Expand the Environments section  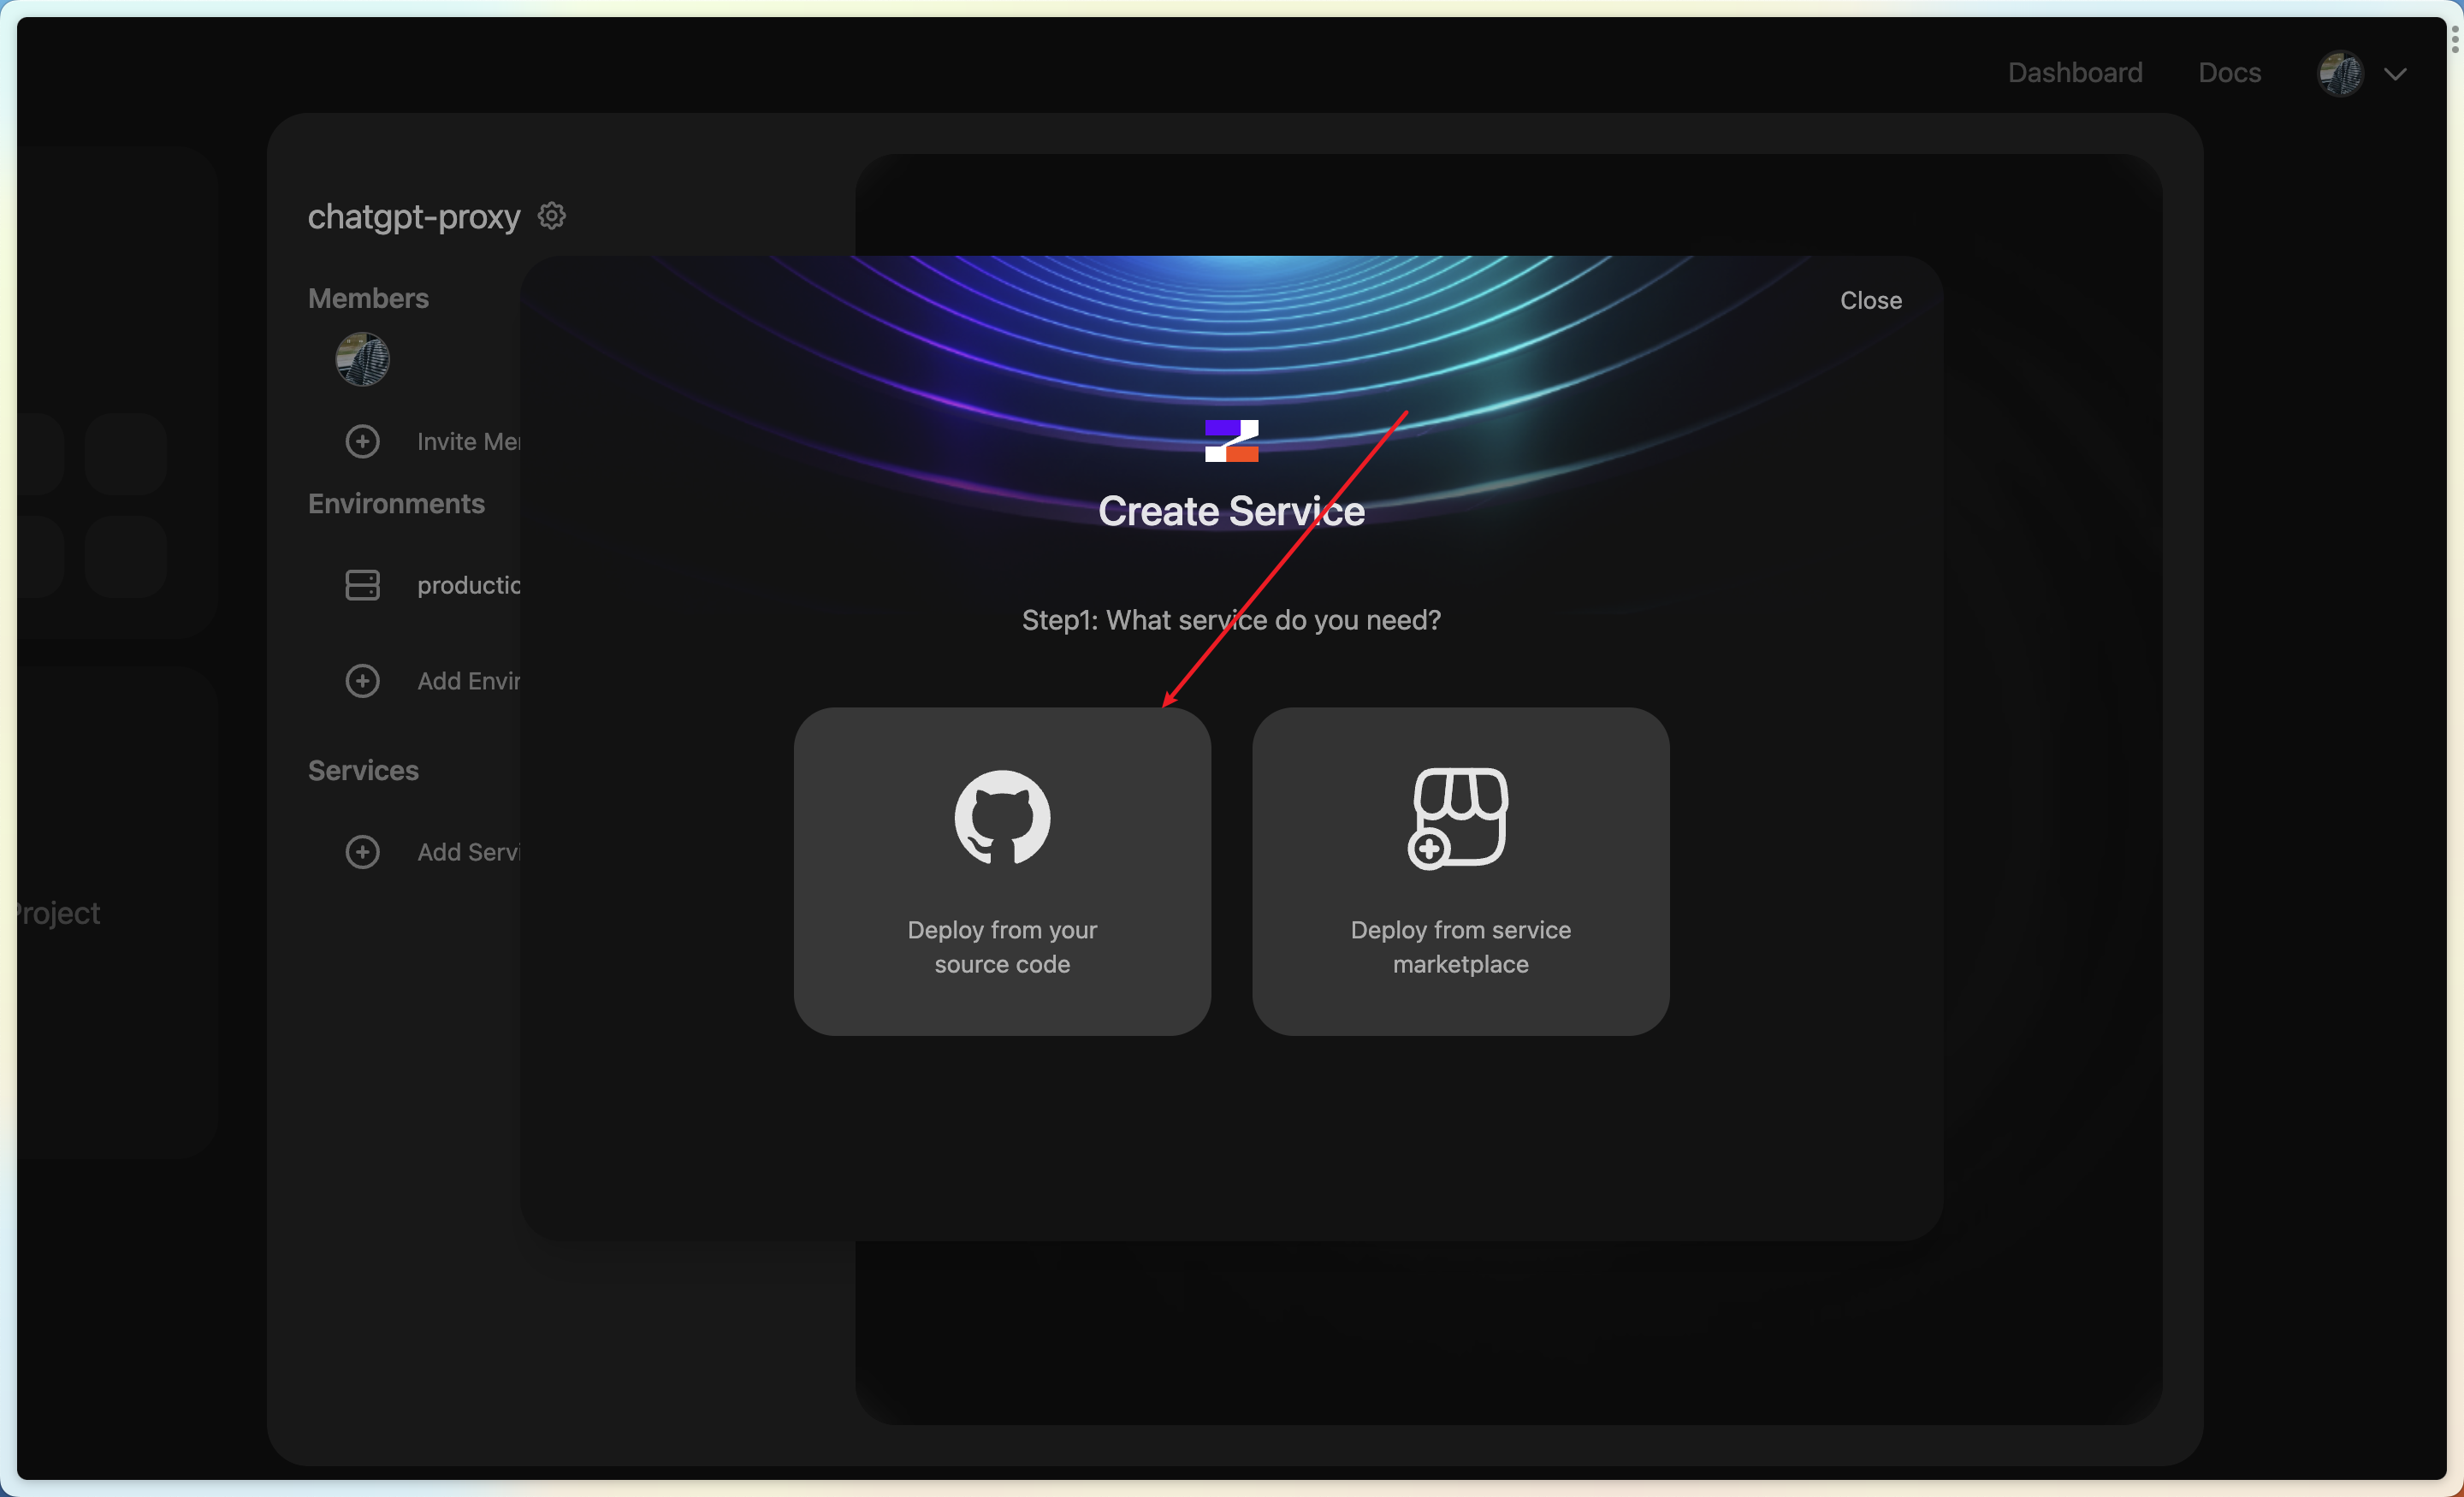[396, 505]
